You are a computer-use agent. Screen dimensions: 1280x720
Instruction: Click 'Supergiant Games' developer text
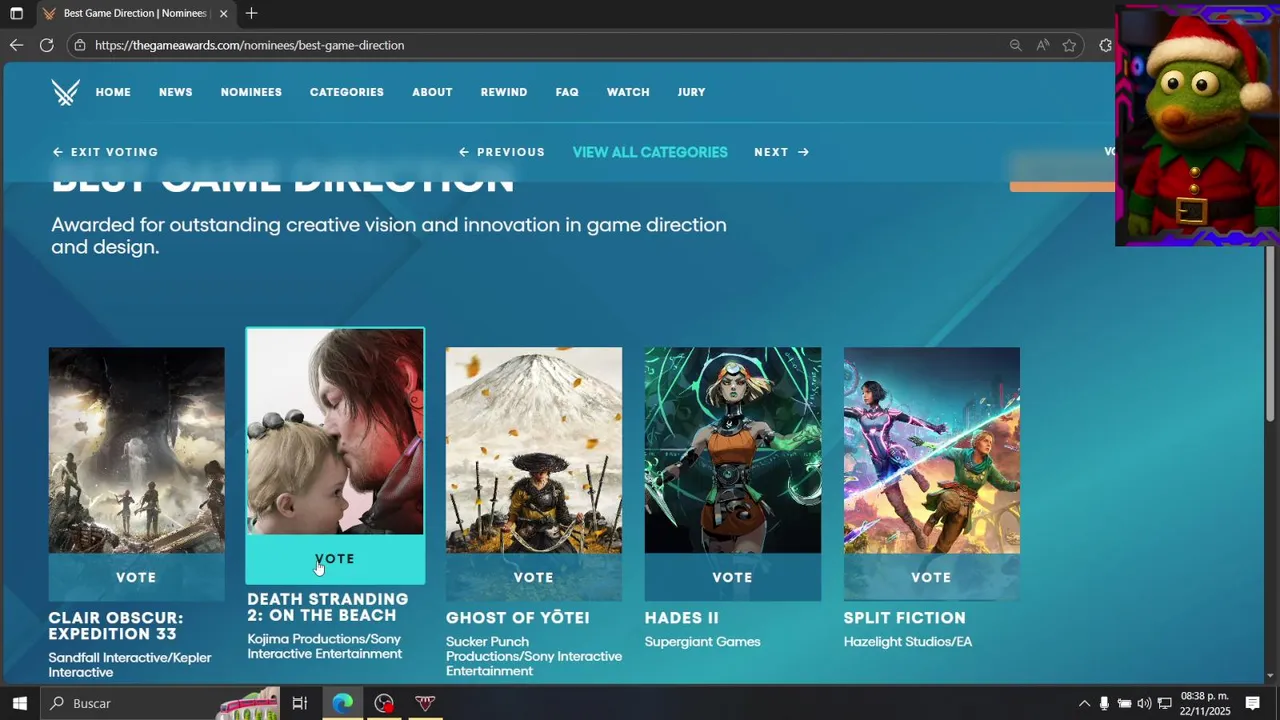tap(703, 642)
